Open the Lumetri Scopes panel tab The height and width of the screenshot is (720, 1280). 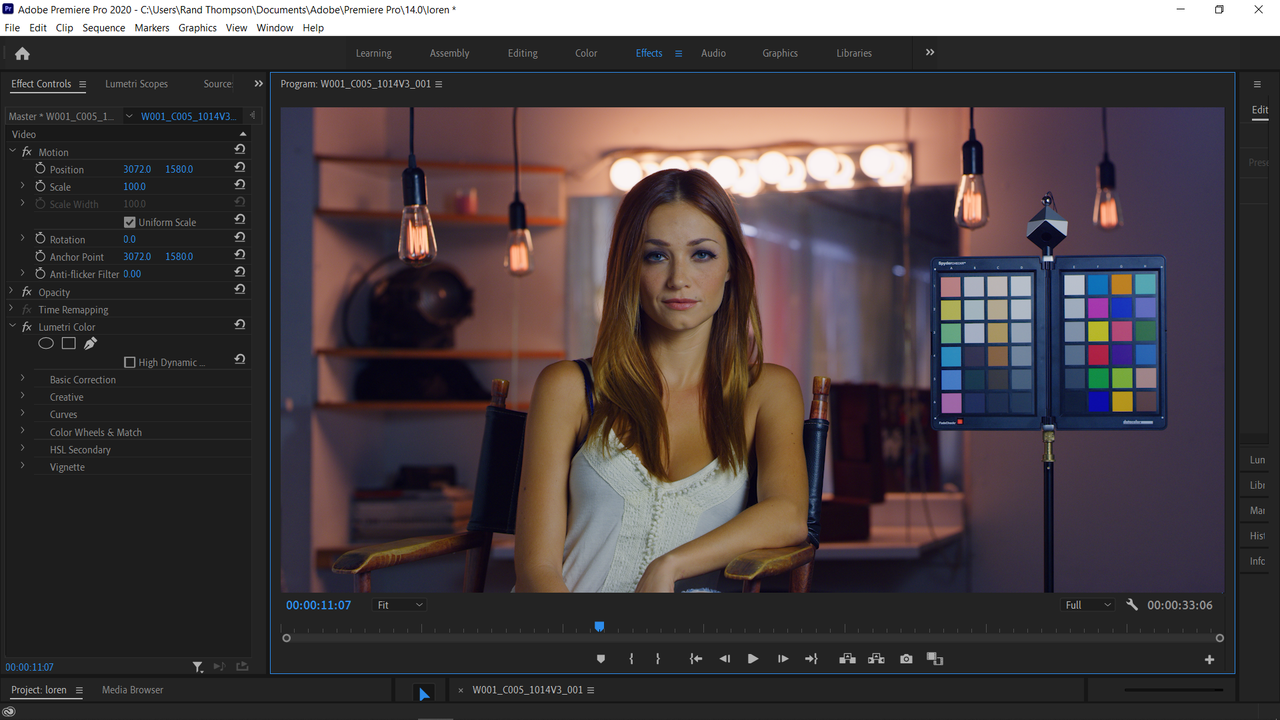tap(136, 84)
